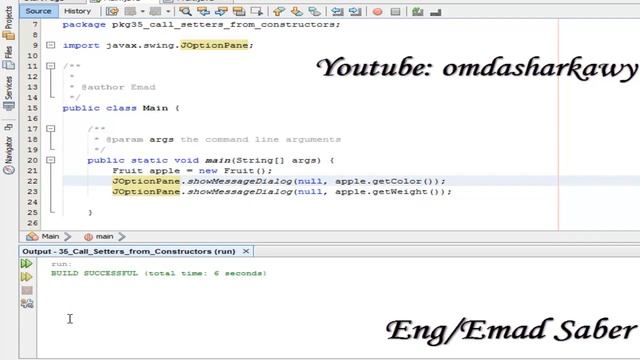Open the Files side panel
Image resolution: width=640 pixels, height=360 pixels.
pos(9,57)
